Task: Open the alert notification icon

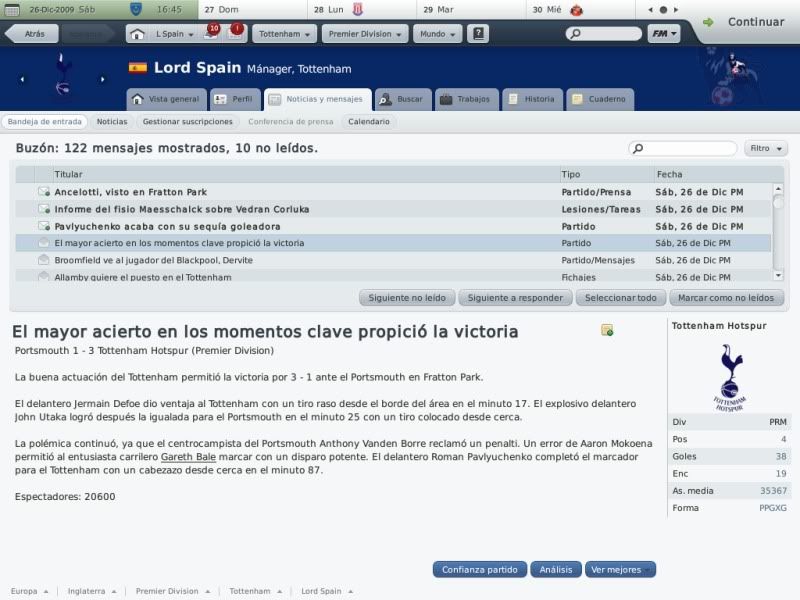Action: [235, 33]
